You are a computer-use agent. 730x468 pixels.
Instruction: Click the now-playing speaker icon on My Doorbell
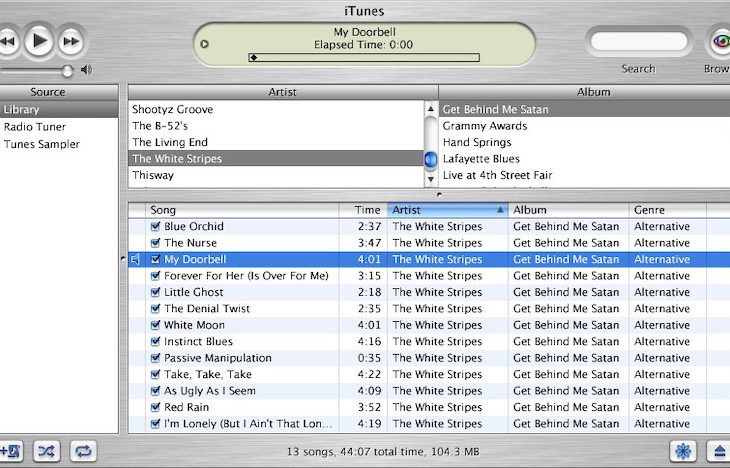pos(135,259)
